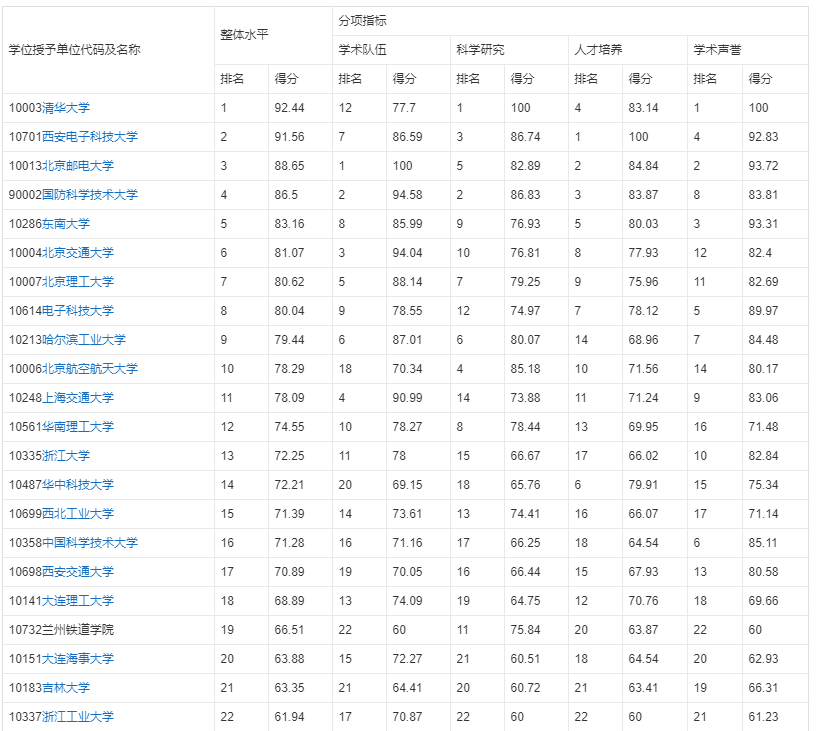Select the 学位授予单位代码及名称 header
The height and width of the screenshot is (731, 818).
click(x=75, y=50)
